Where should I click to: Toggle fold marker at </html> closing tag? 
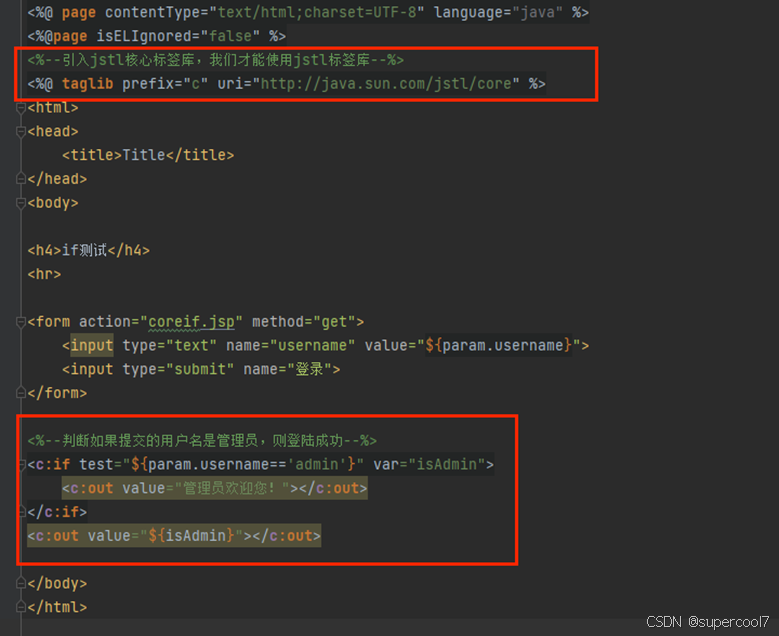pos(20,607)
